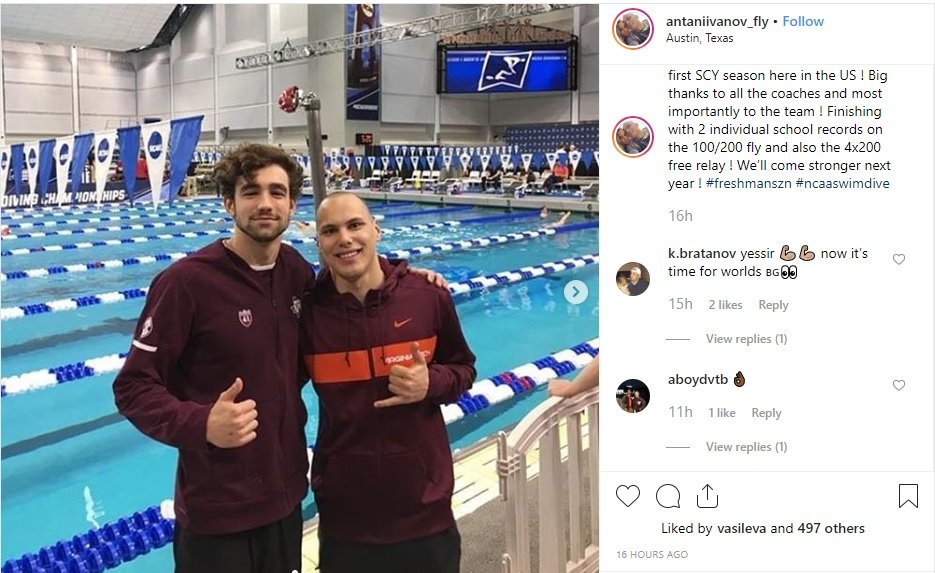The width and height of the screenshot is (935, 573).
Task: Reply to k.bratanov's comment
Action: [773, 305]
